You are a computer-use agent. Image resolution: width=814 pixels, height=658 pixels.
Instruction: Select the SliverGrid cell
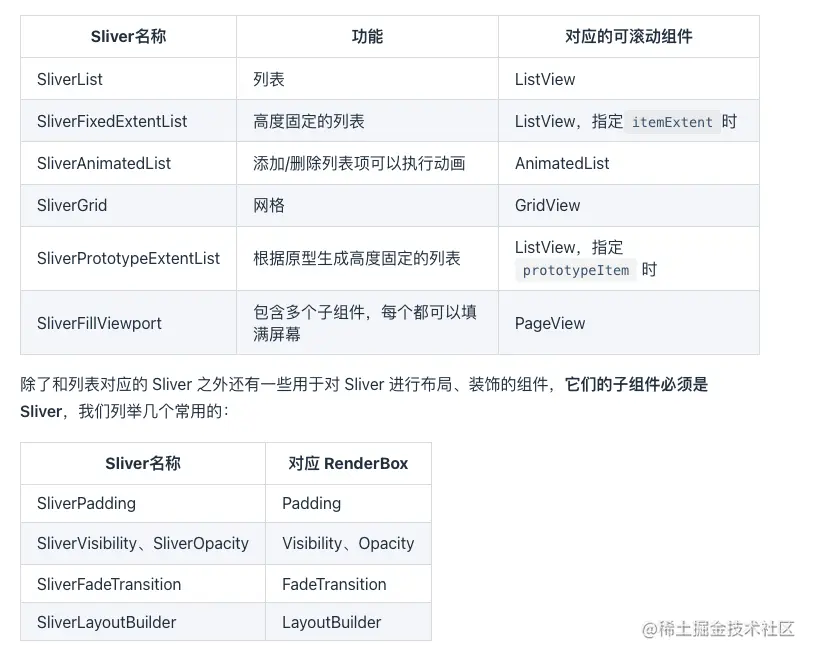point(128,205)
